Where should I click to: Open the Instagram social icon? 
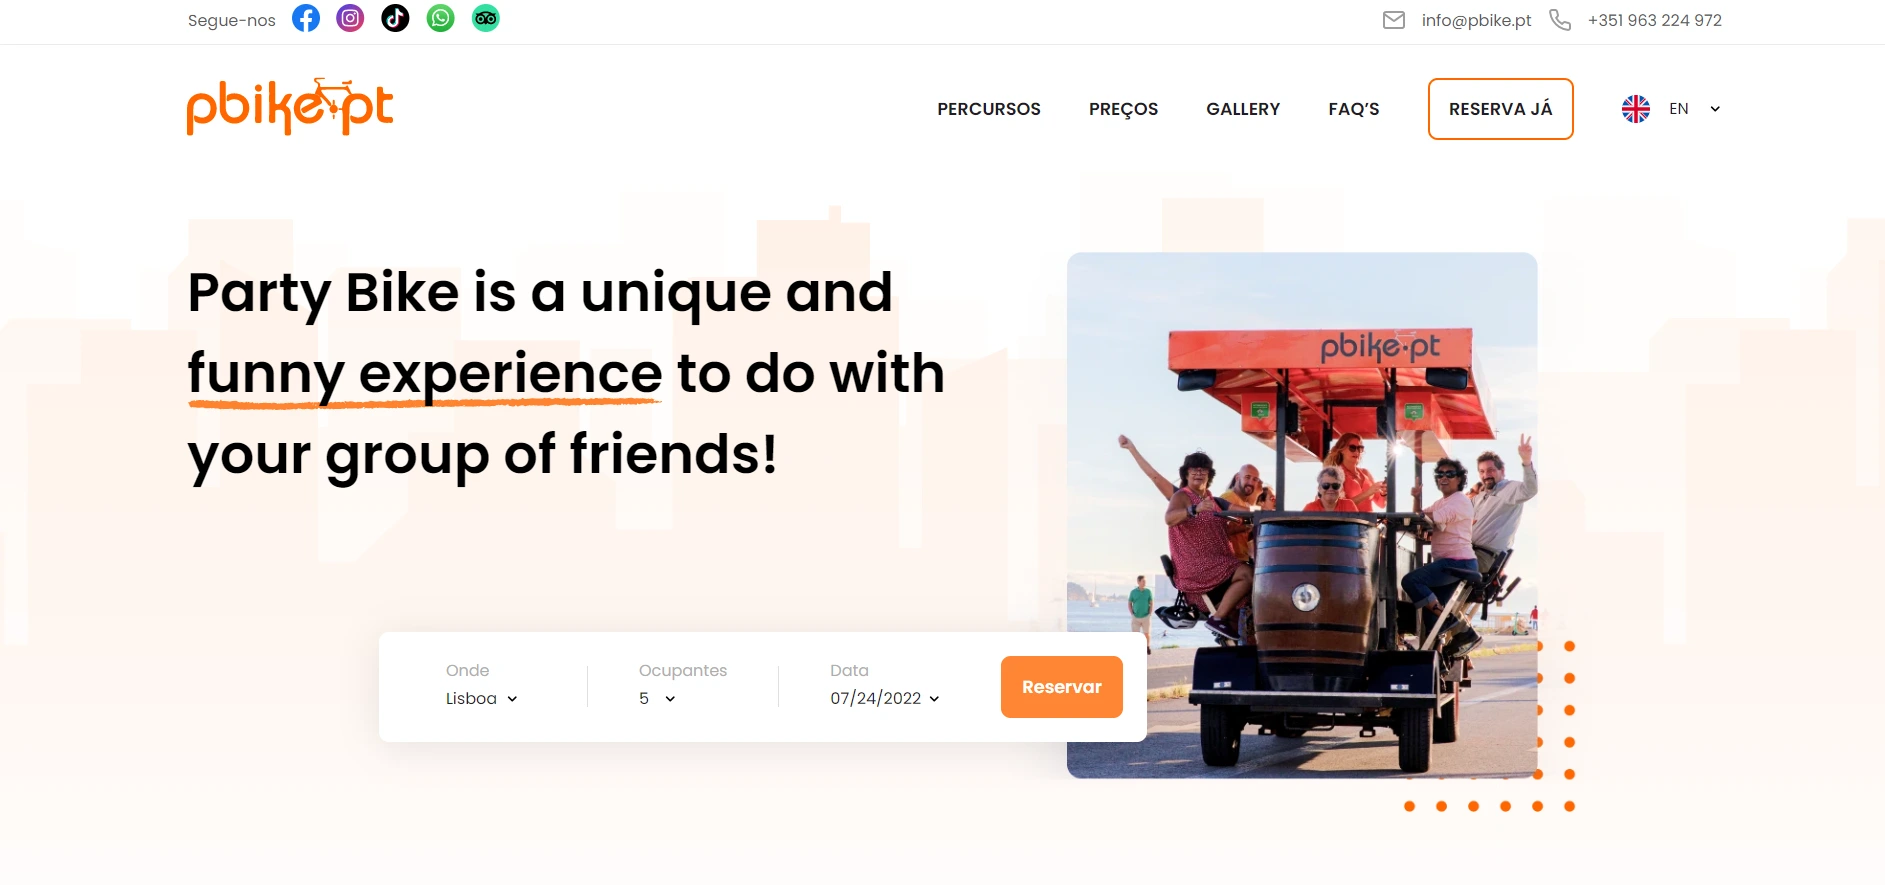(x=350, y=18)
